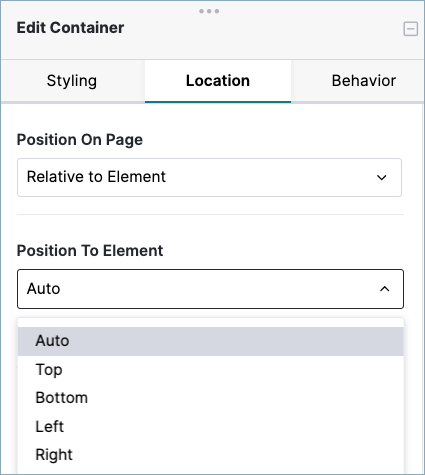Click the Auto value in Position To Element field

pyautogui.click(x=44, y=289)
